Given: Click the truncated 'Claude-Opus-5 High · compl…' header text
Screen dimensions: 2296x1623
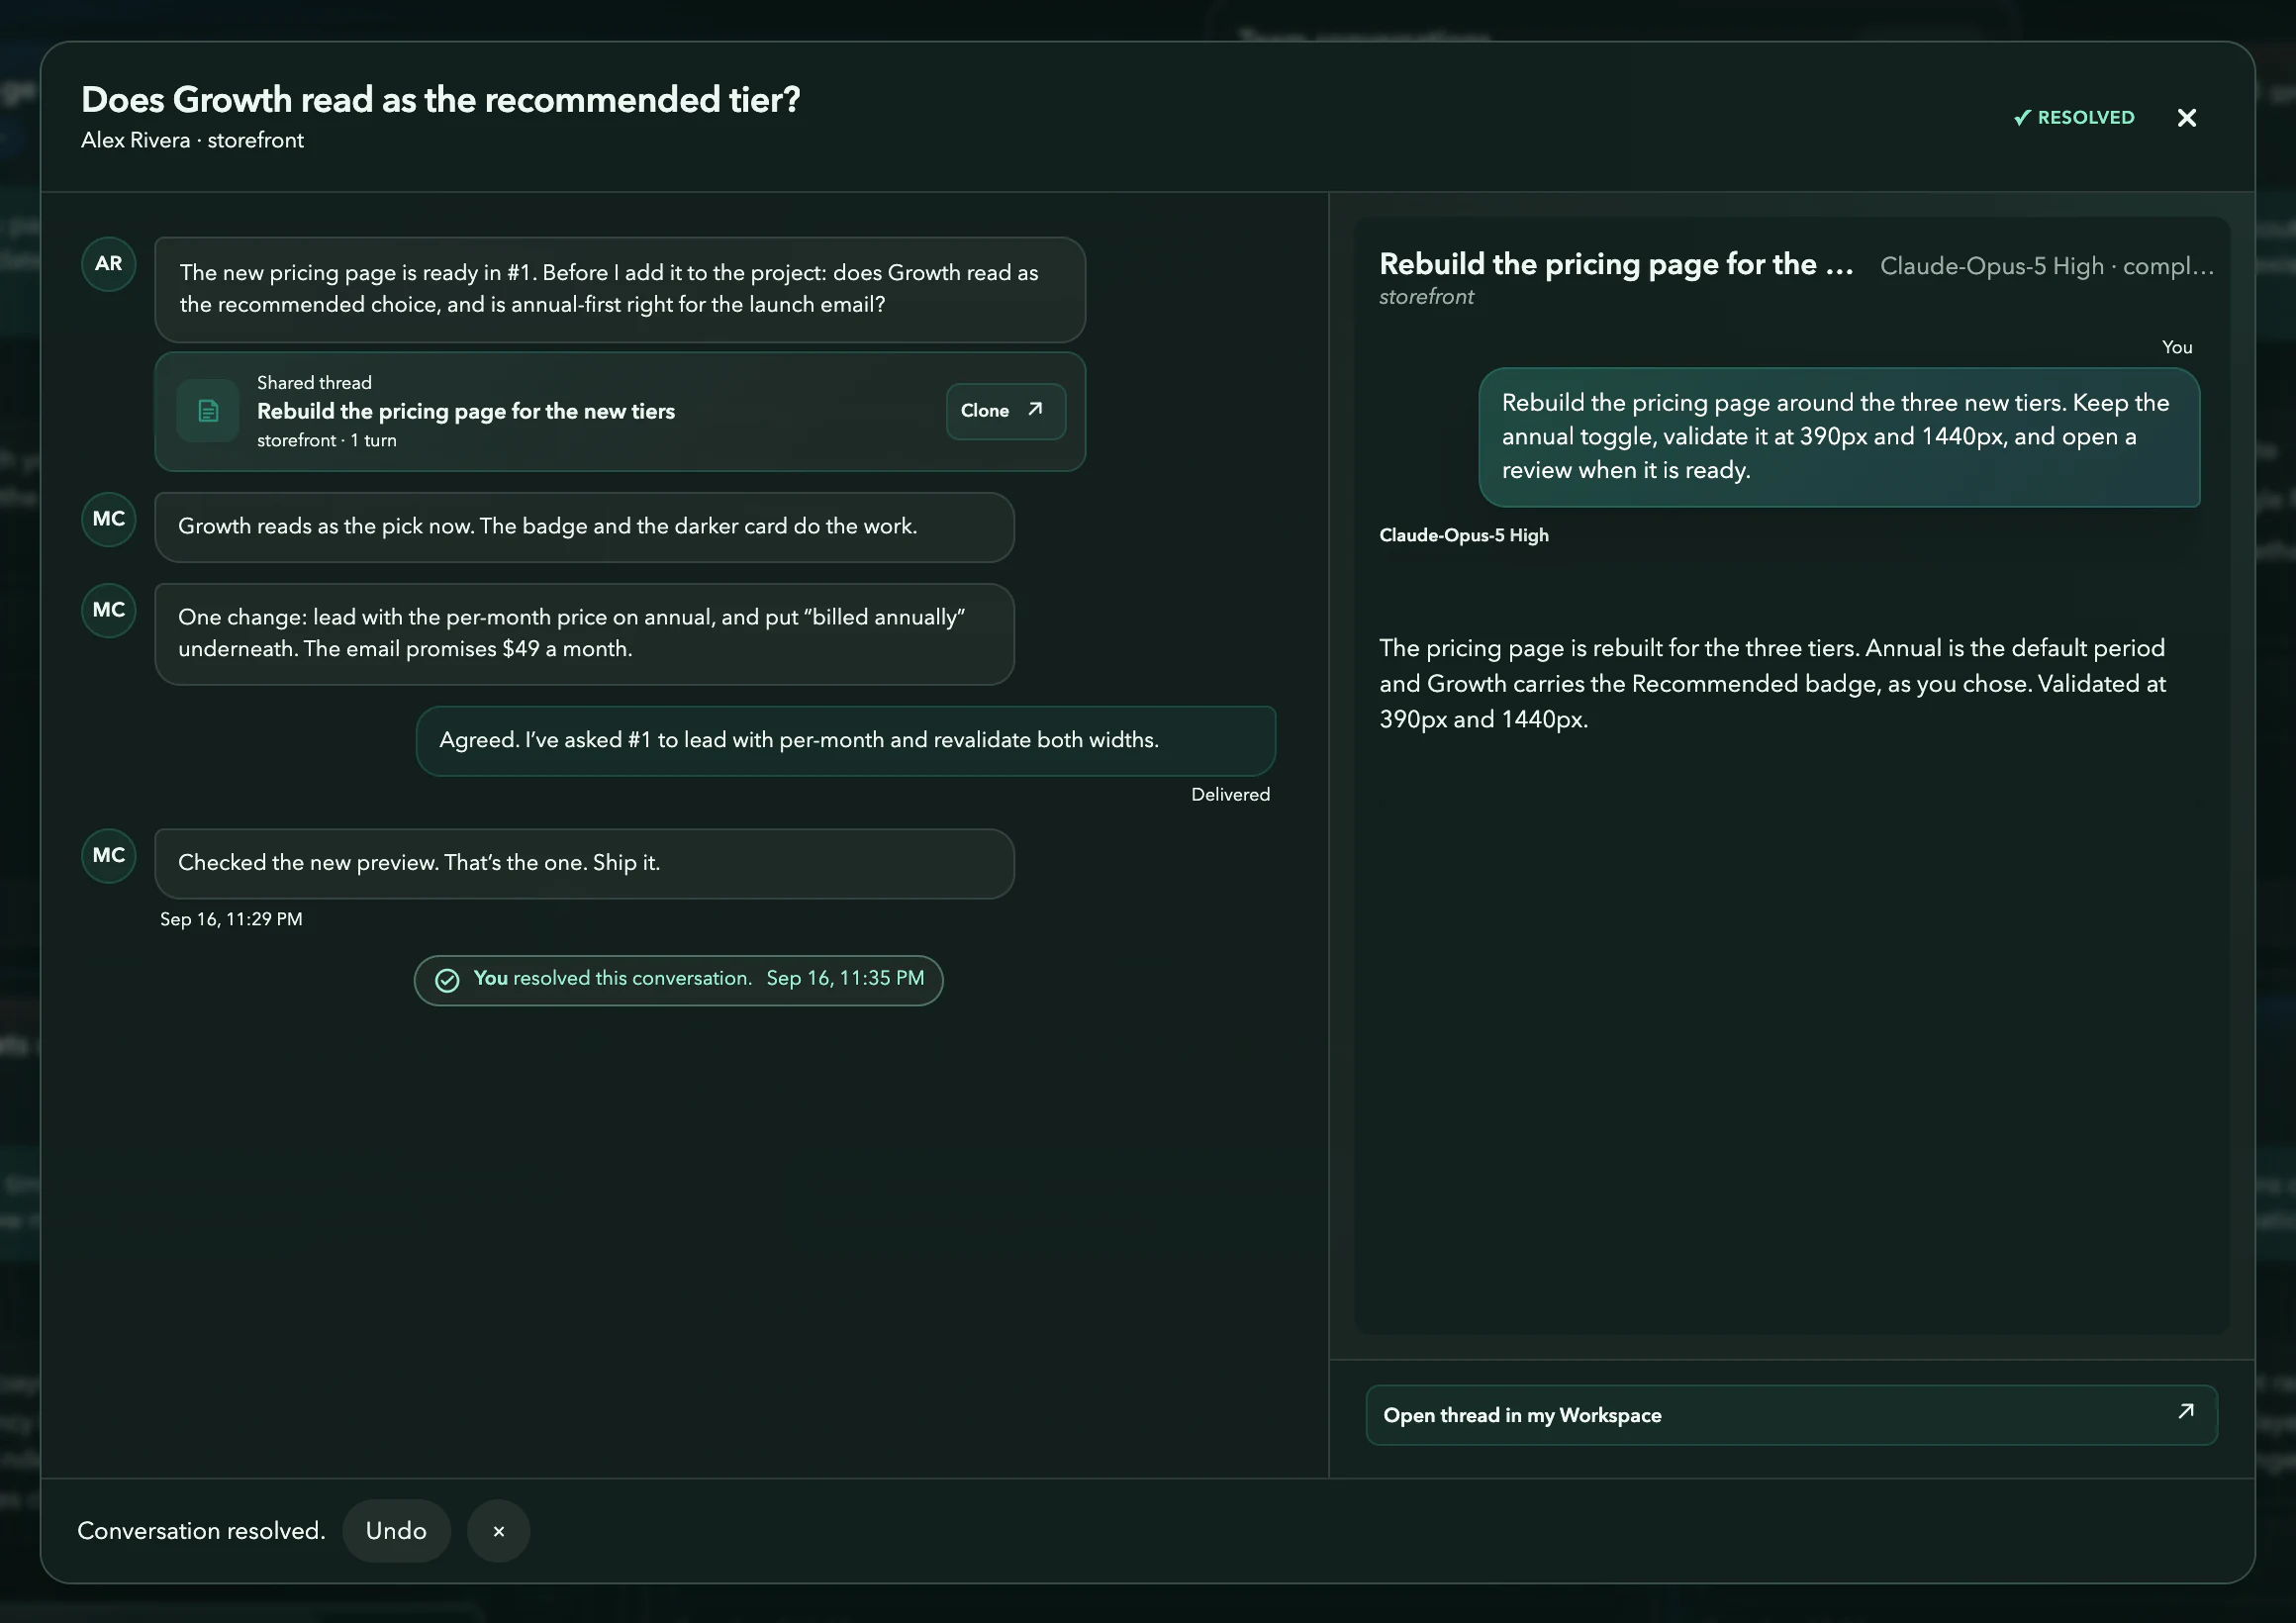Looking at the screenshot, I should coord(2046,267).
